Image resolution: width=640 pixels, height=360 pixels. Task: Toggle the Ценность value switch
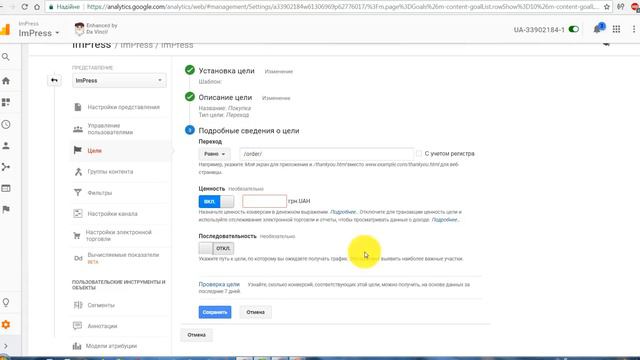pos(216,201)
